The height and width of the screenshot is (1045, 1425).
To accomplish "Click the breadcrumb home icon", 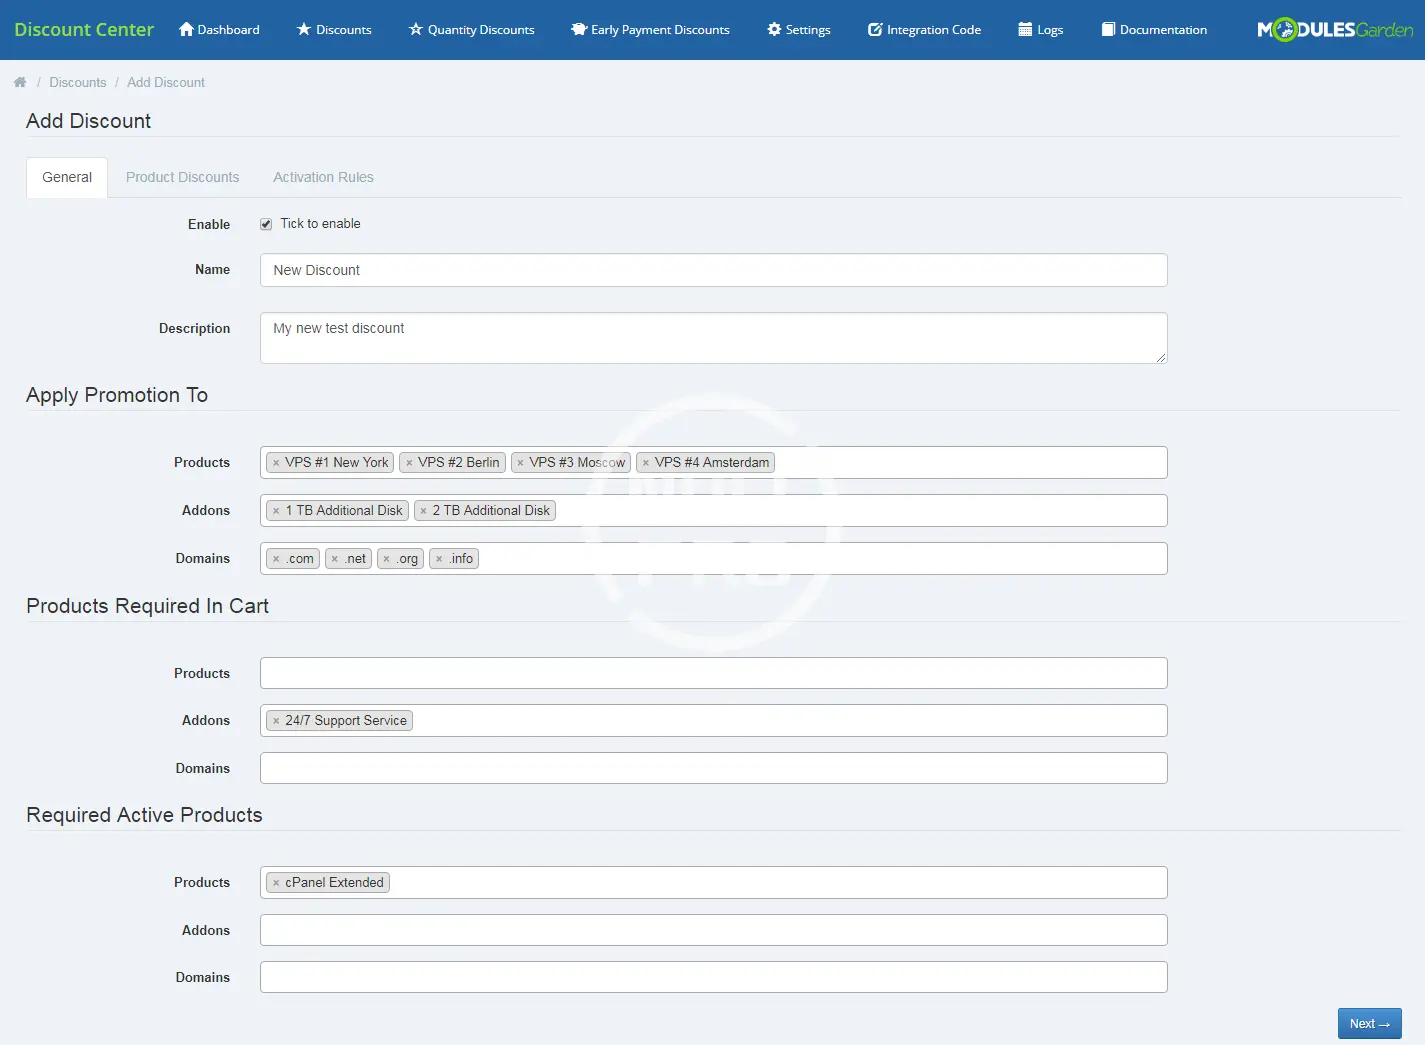I will tap(20, 82).
